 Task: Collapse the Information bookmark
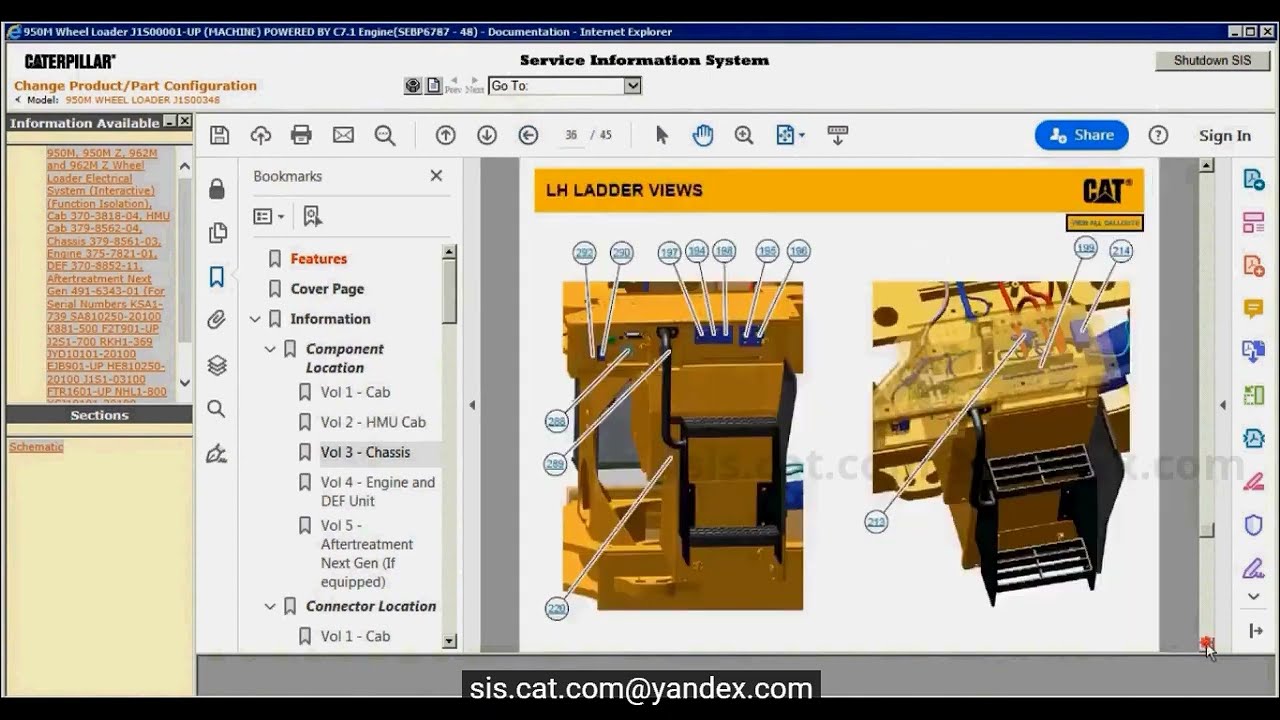tap(255, 319)
